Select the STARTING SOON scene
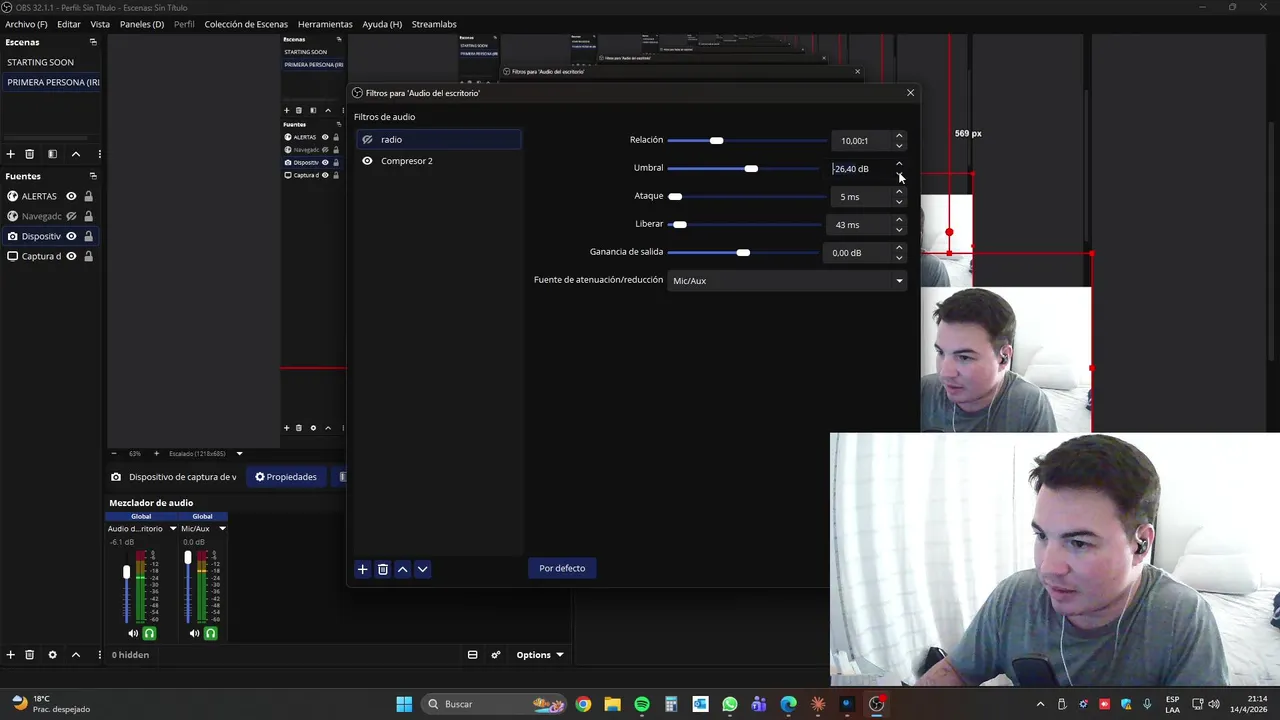The height and width of the screenshot is (720, 1280). point(41,62)
